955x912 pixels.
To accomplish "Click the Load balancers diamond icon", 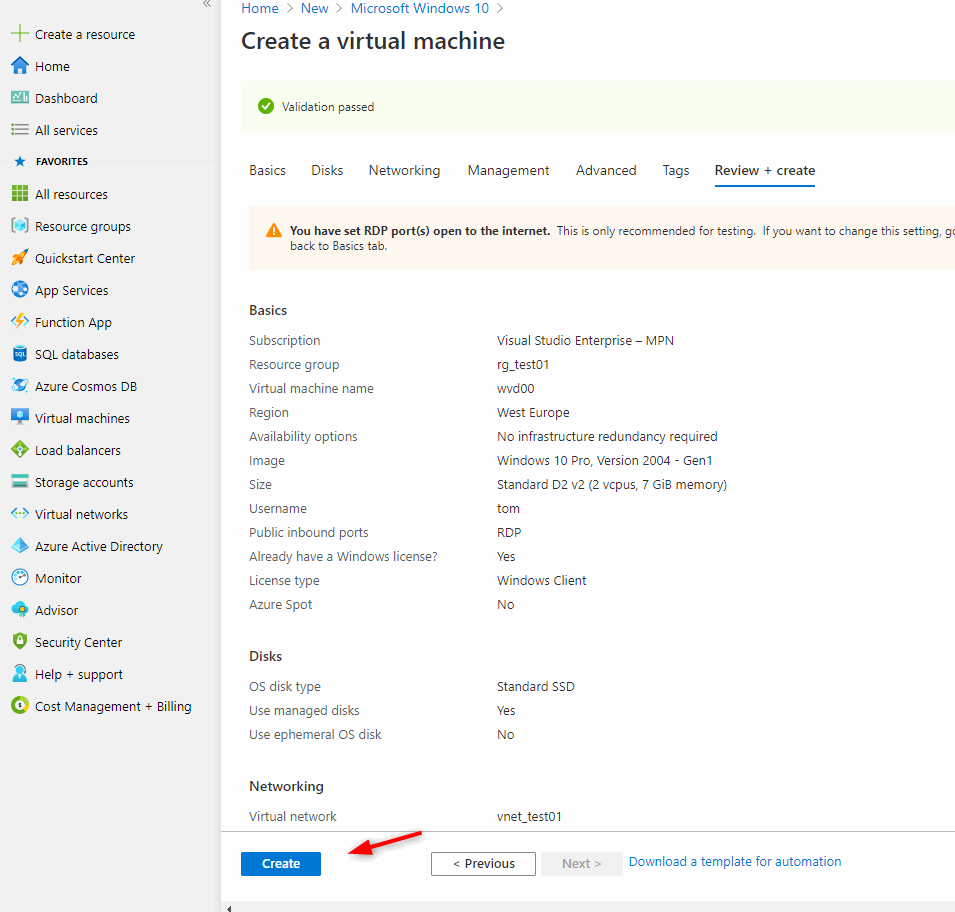I will [x=19, y=450].
